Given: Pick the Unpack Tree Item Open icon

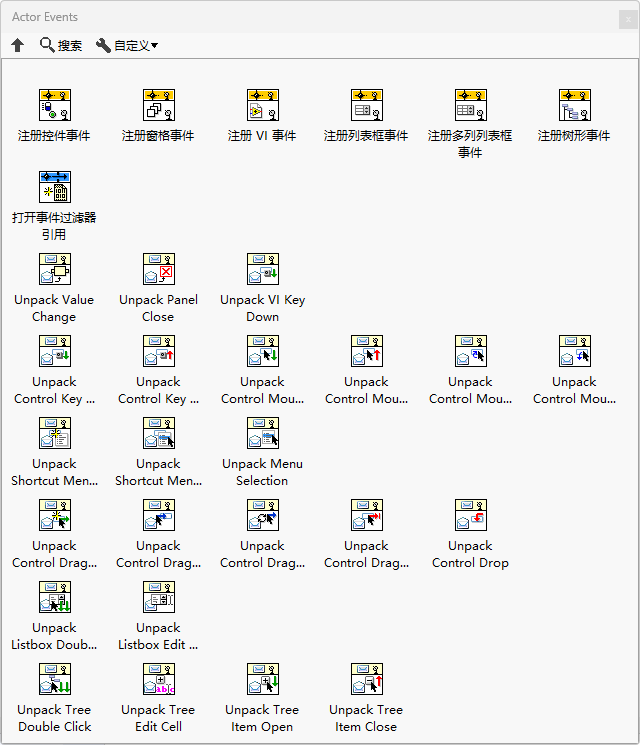Looking at the screenshot, I should click(x=263, y=679).
